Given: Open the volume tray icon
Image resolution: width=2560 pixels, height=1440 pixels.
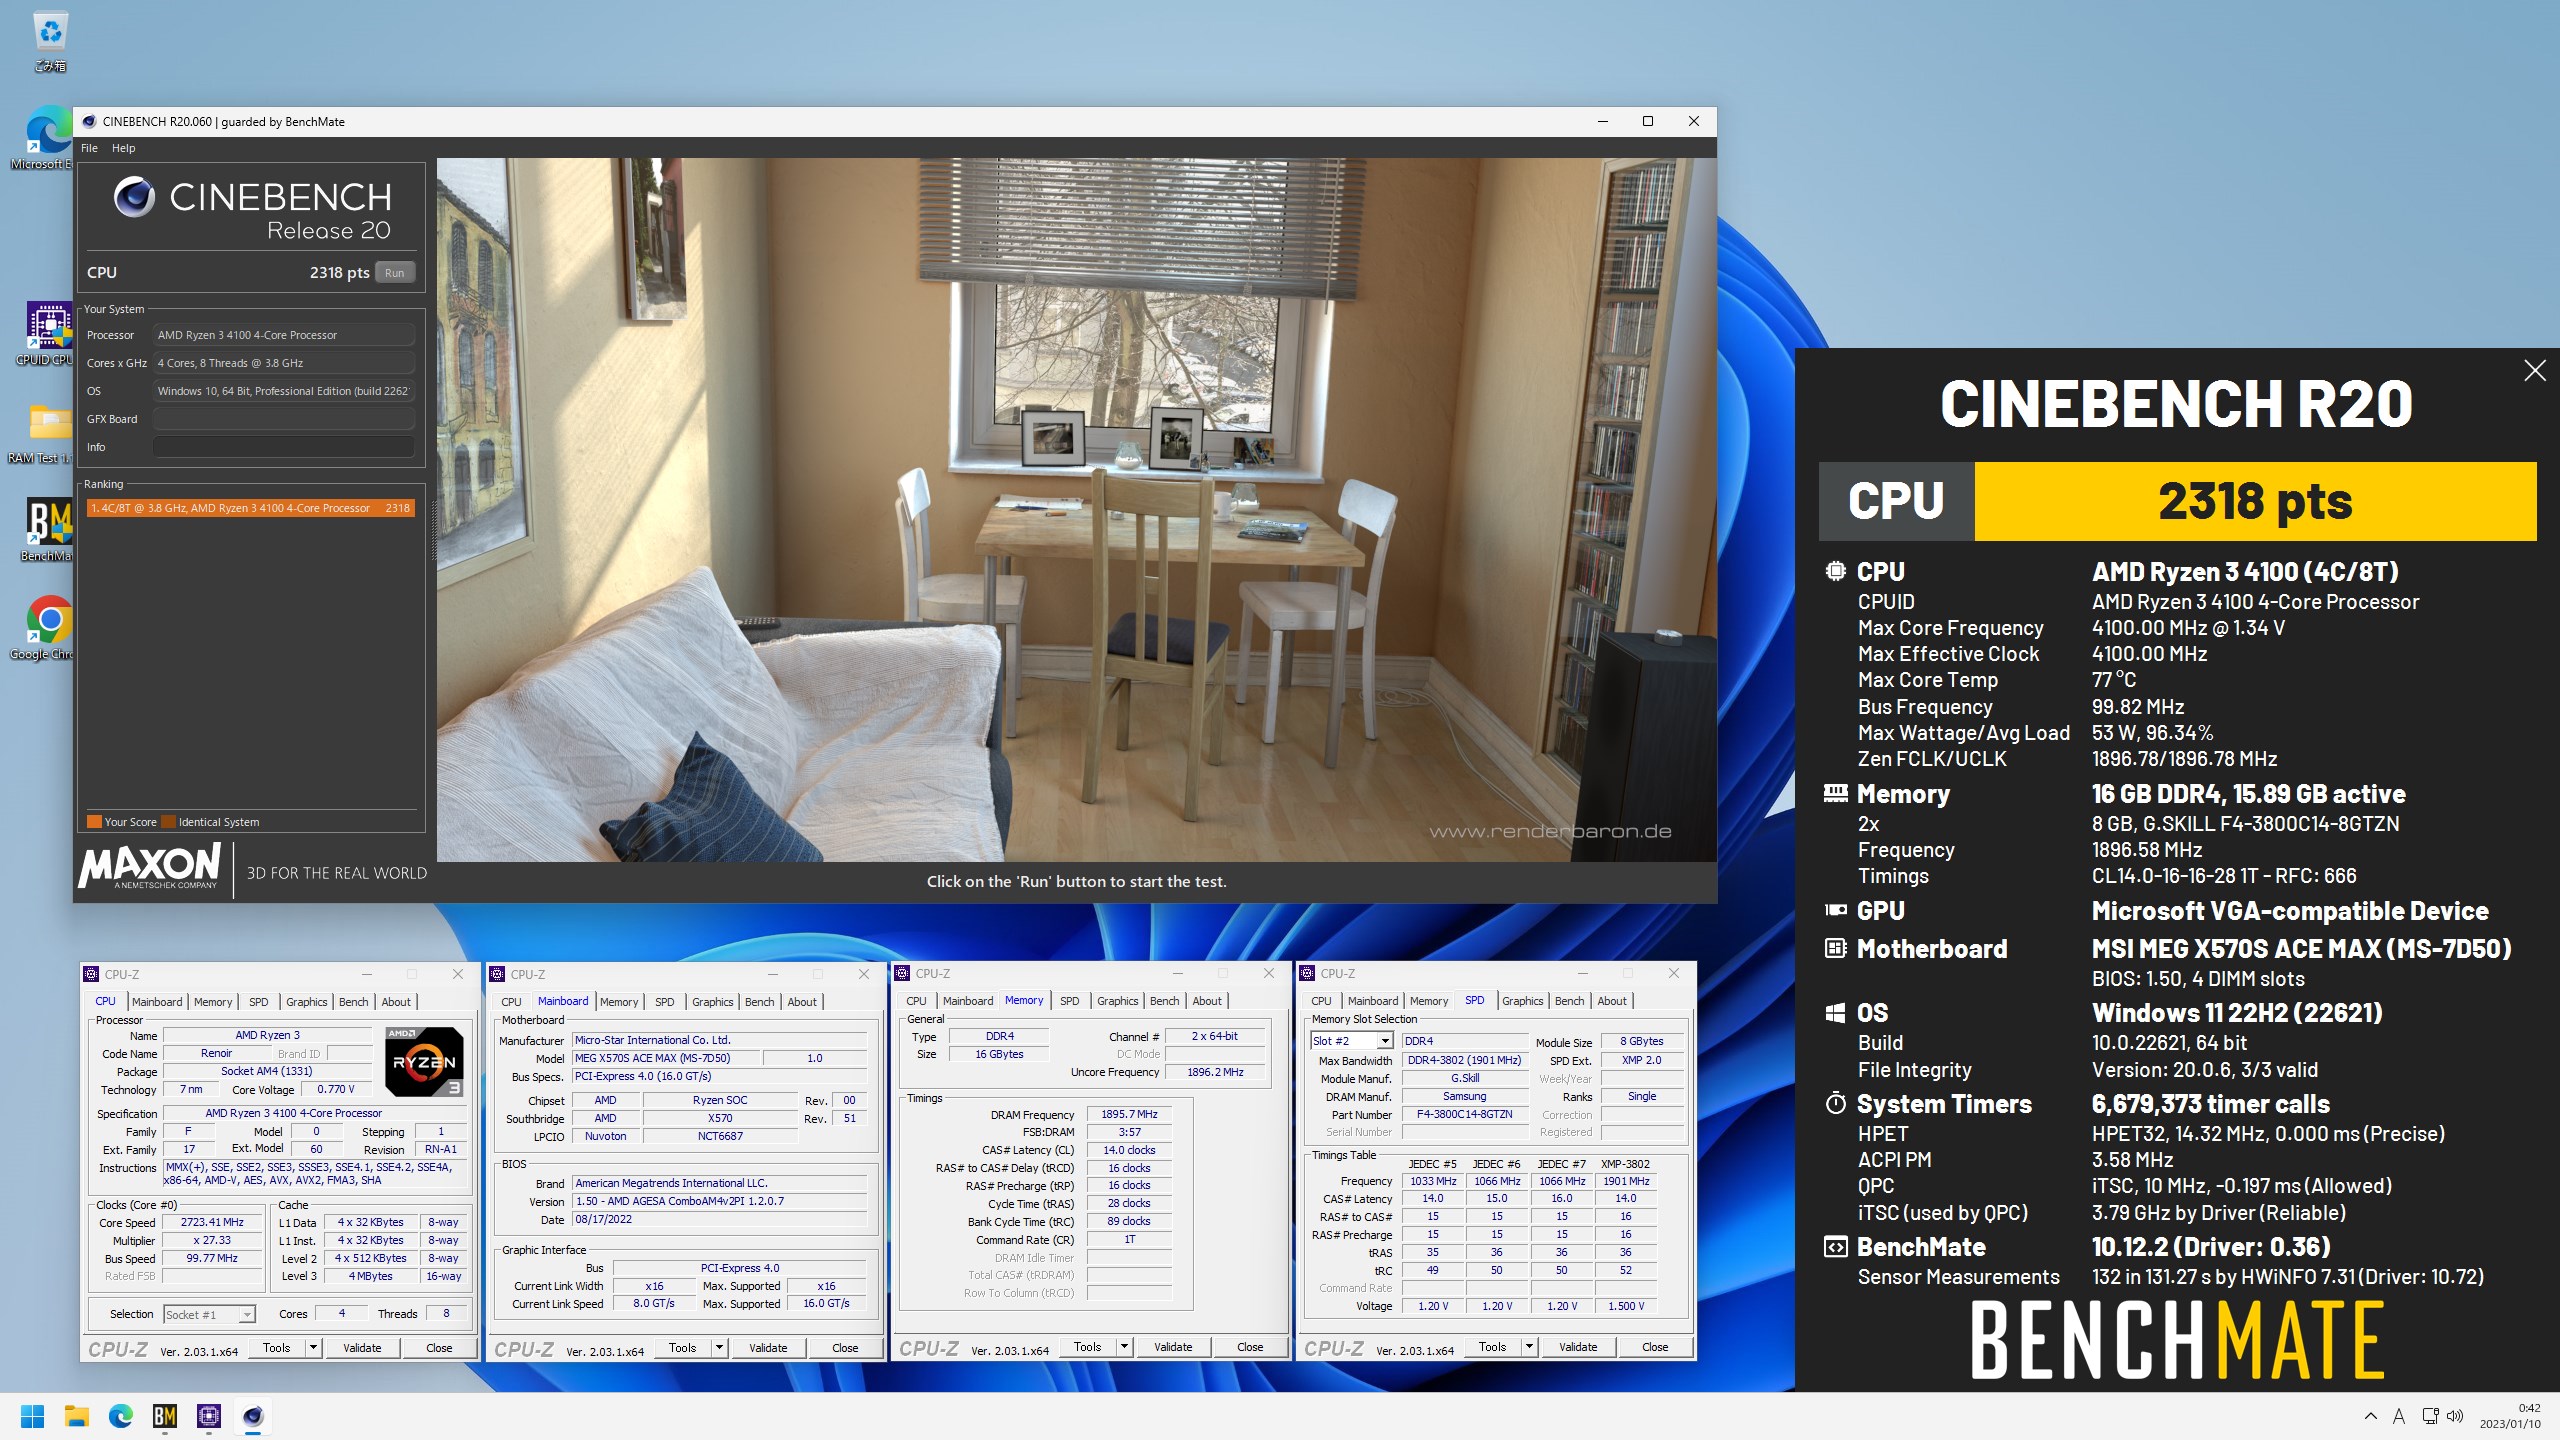Looking at the screenshot, I should coord(2455,1416).
